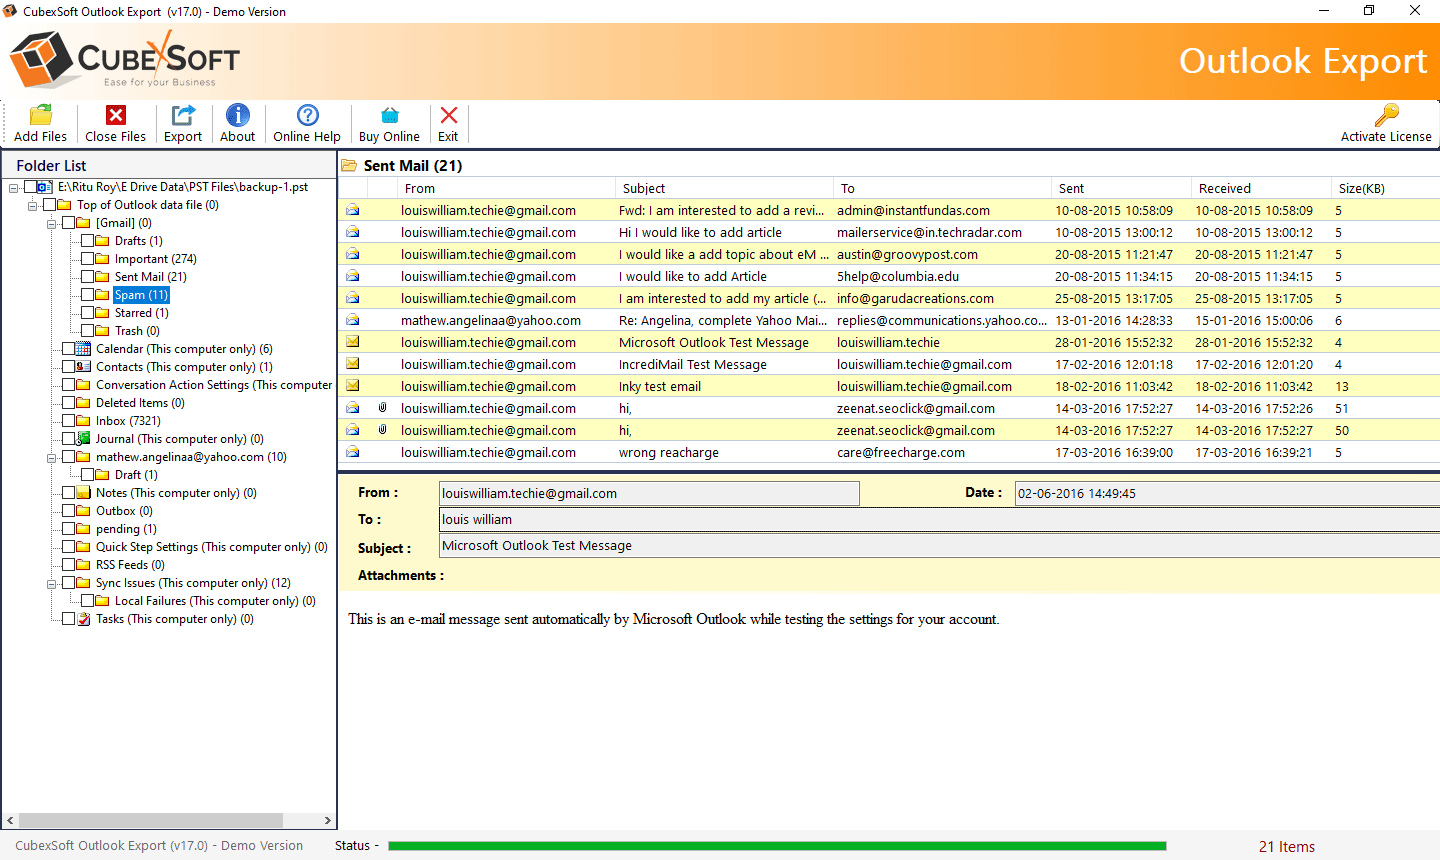Check the Spam (11) folder checkbox
The image size is (1440, 860).
click(x=87, y=295)
